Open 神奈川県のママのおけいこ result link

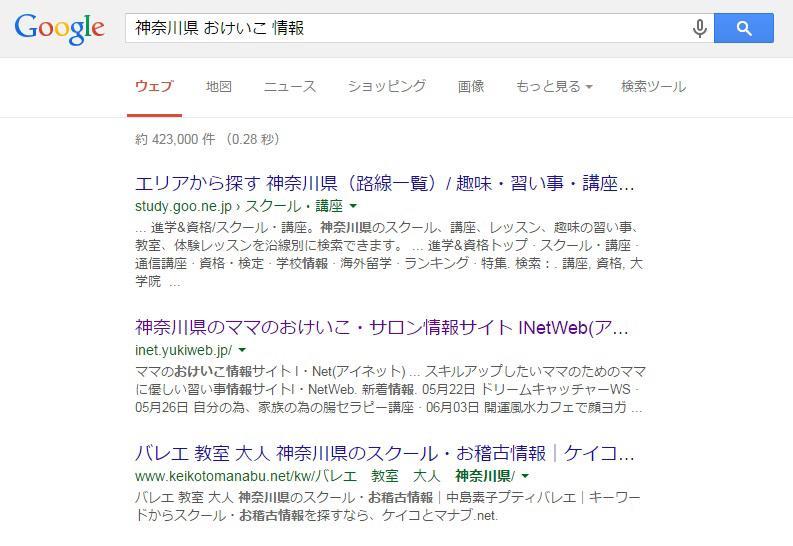(x=382, y=328)
